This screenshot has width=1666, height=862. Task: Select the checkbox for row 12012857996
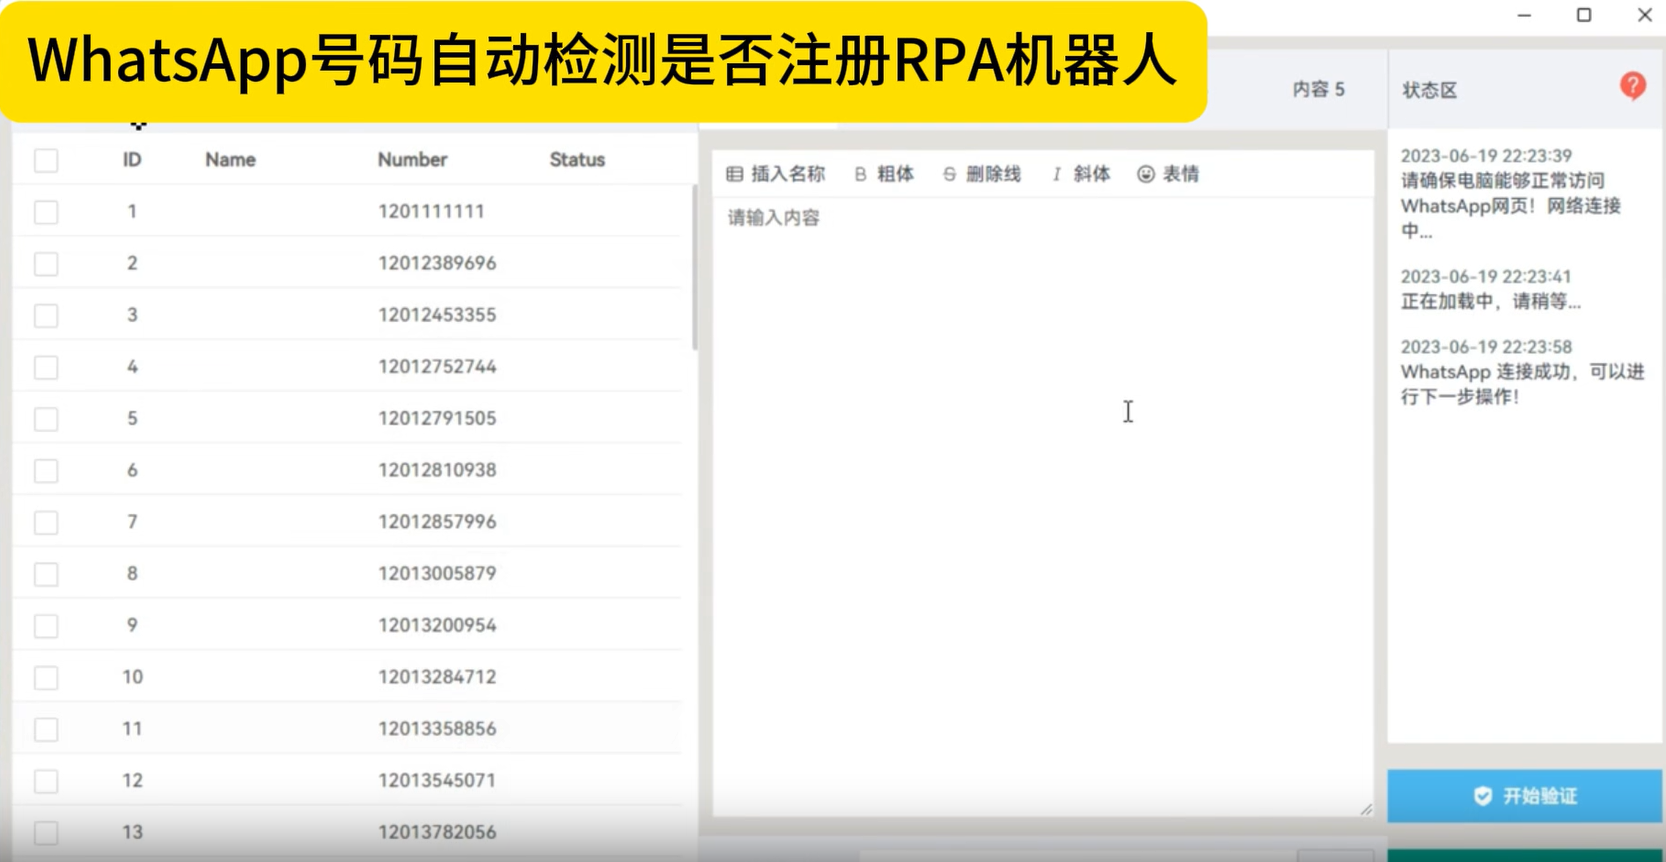(x=46, y=522)
